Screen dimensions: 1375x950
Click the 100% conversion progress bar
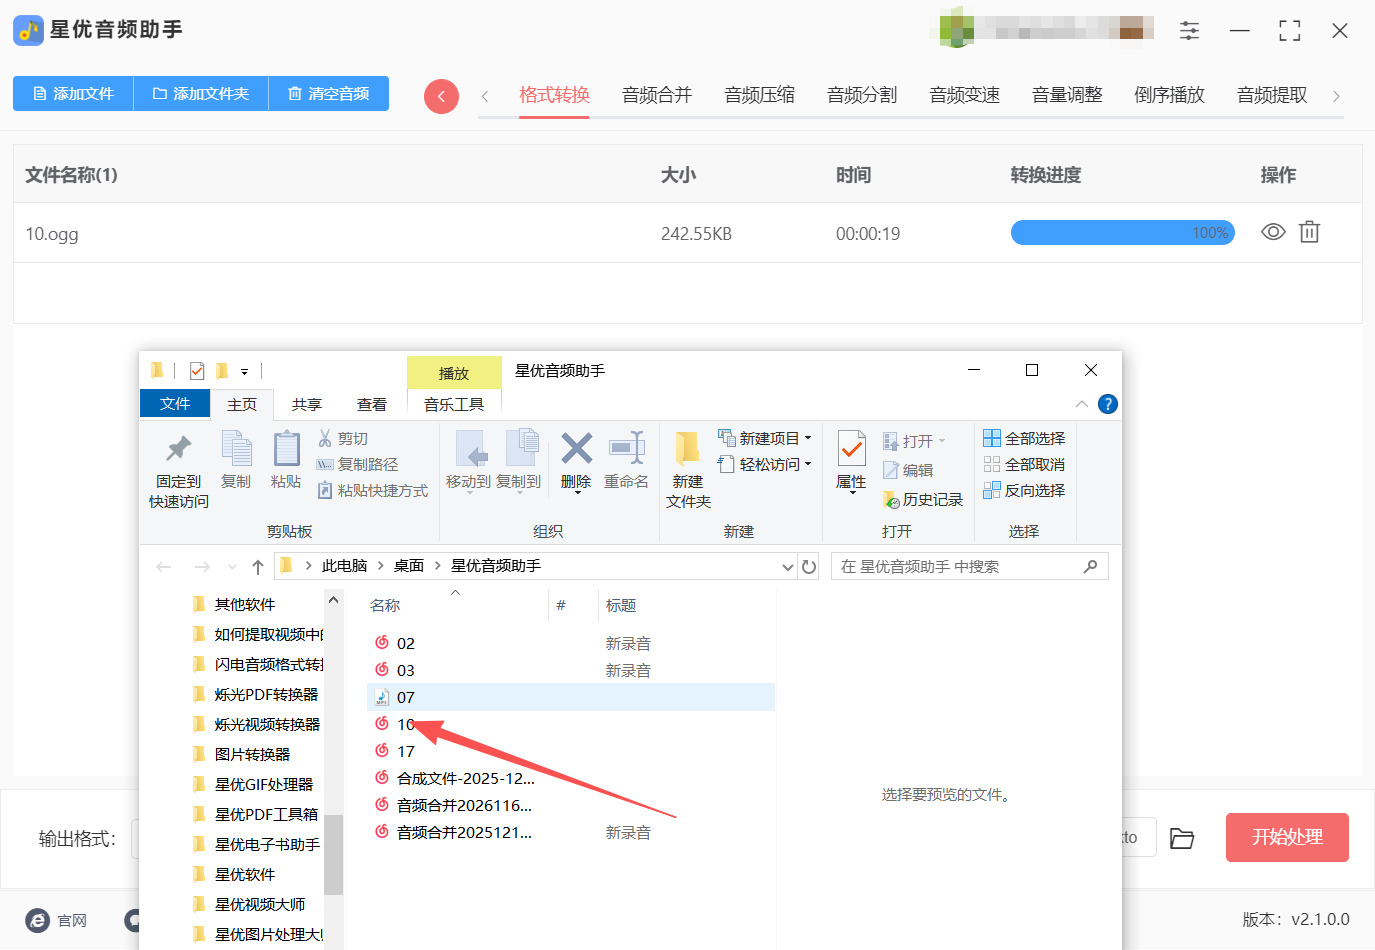pos(1123,233)
